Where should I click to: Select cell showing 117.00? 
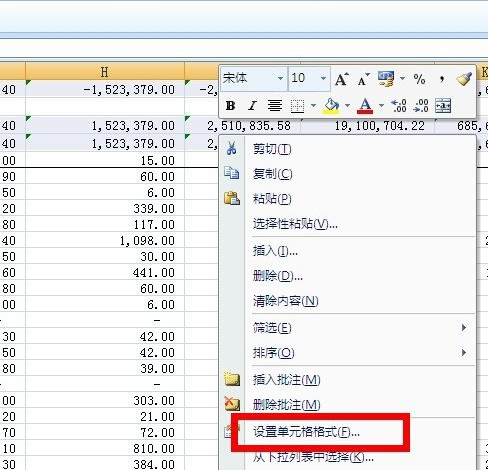coord(105,224)
